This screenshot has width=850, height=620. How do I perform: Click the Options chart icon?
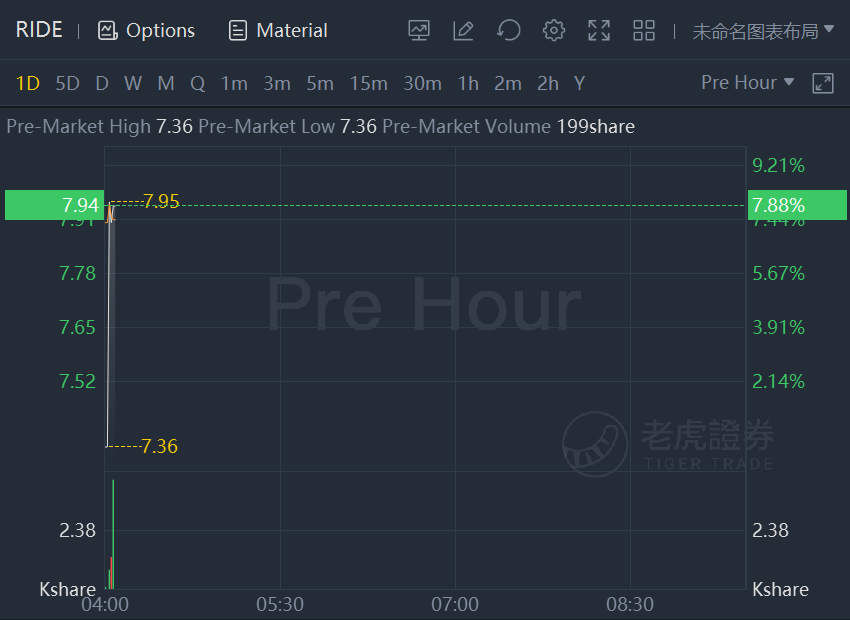pos(107,30)
